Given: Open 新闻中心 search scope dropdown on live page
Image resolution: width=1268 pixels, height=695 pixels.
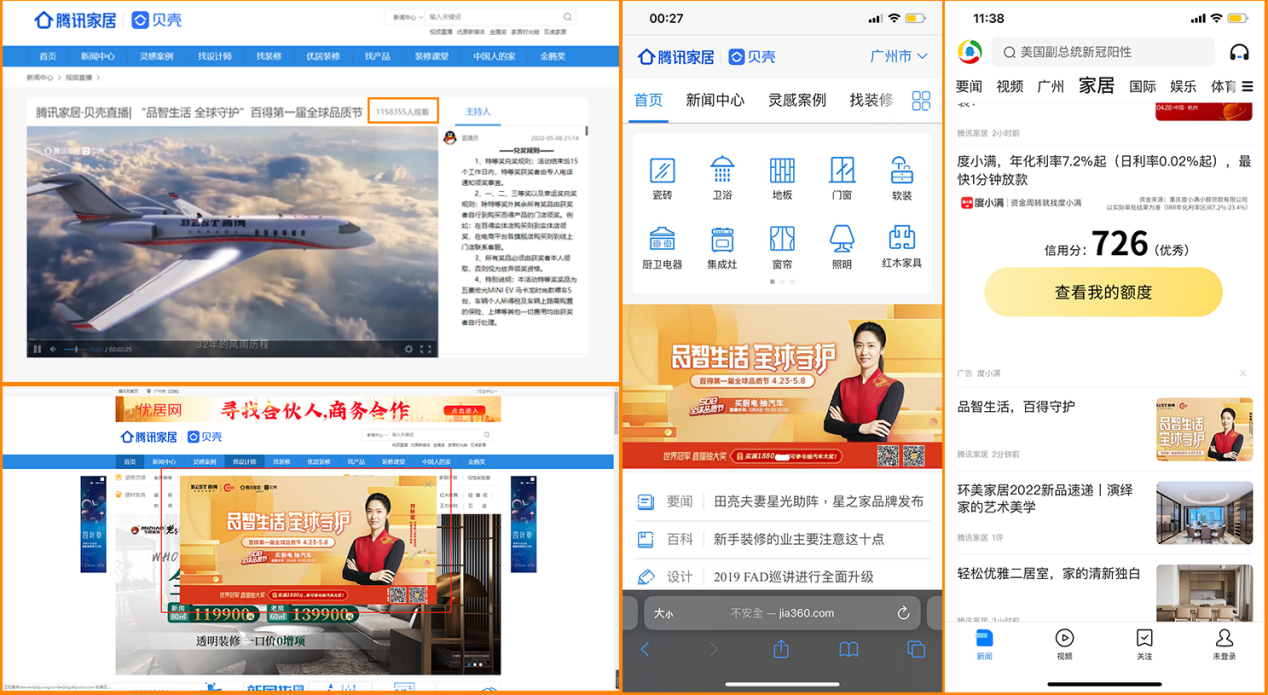Looking at the screenshot, I should pyautogui.click(x=406, y=17).
